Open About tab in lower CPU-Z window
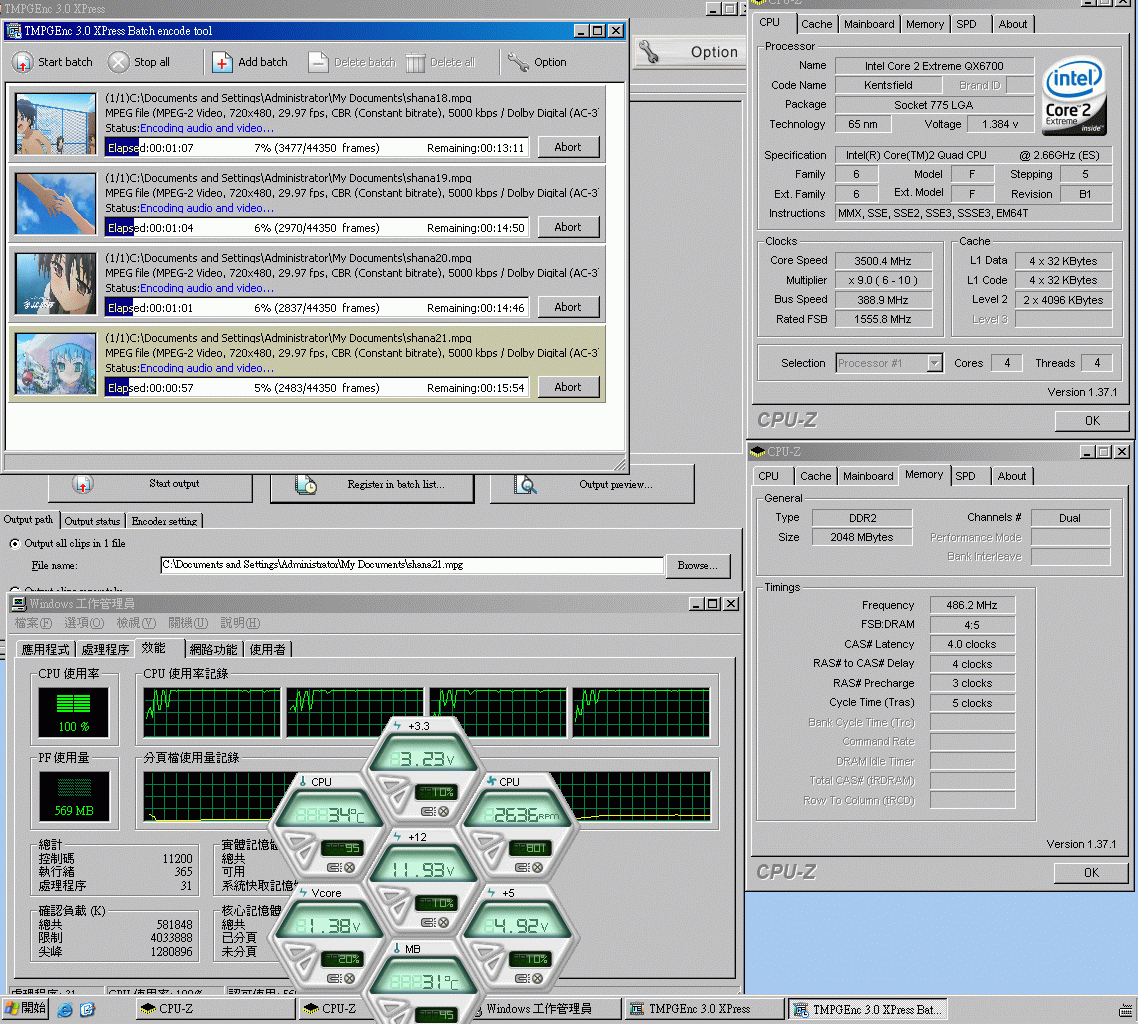The image size is (1138, 1024). click(1011, 476)
